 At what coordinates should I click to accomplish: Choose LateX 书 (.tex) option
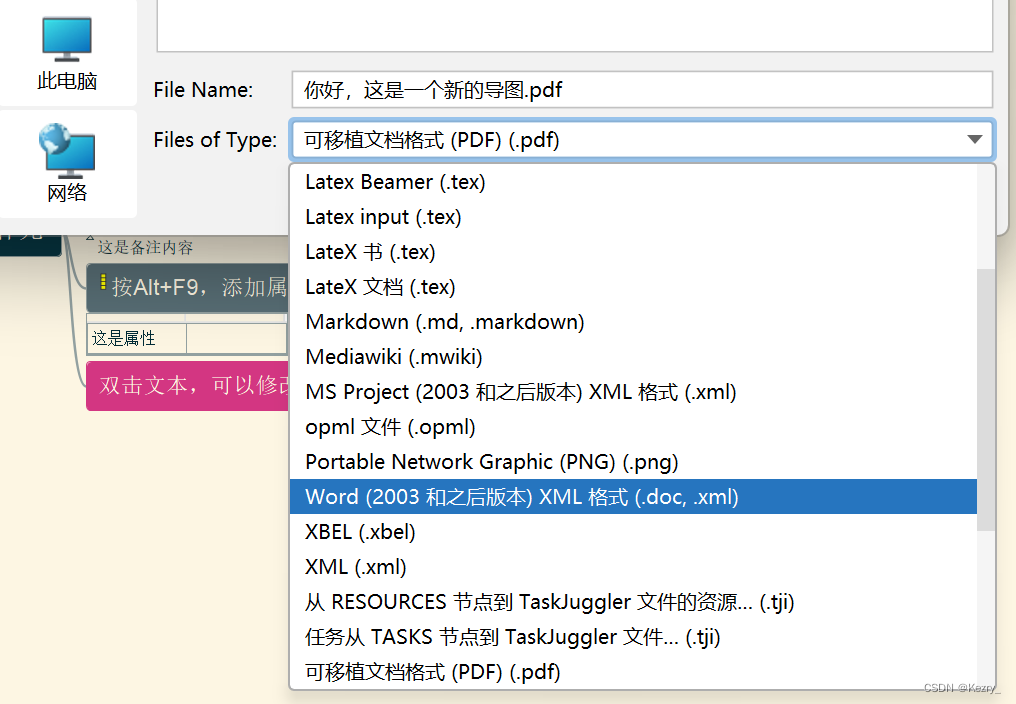click(x=633, y=252)
